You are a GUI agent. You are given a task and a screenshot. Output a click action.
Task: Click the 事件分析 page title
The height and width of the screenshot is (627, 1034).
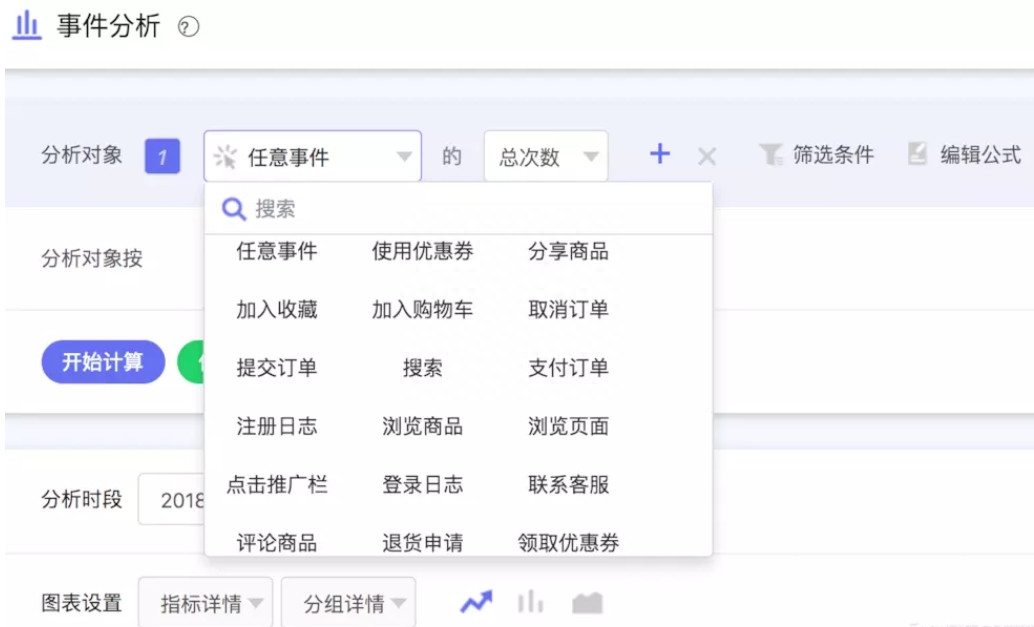[x=108, y=26]
